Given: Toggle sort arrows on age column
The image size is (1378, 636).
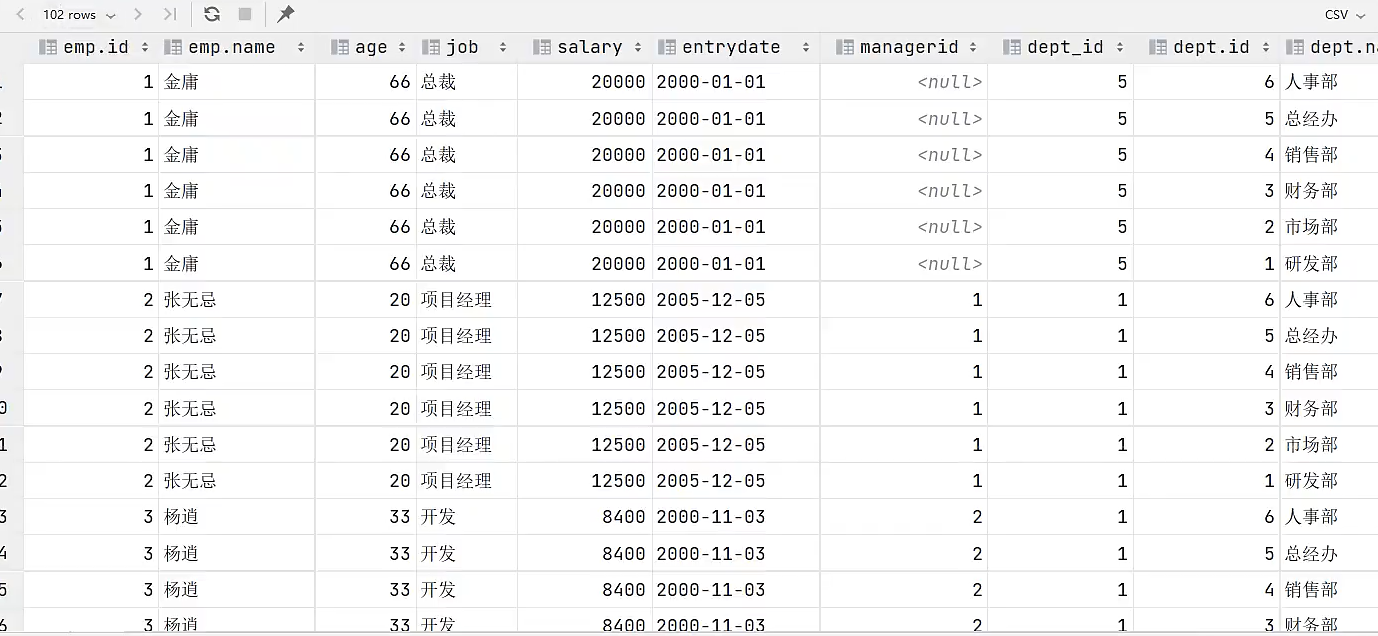Looking at the screenshot, I should tap(402, 47).
